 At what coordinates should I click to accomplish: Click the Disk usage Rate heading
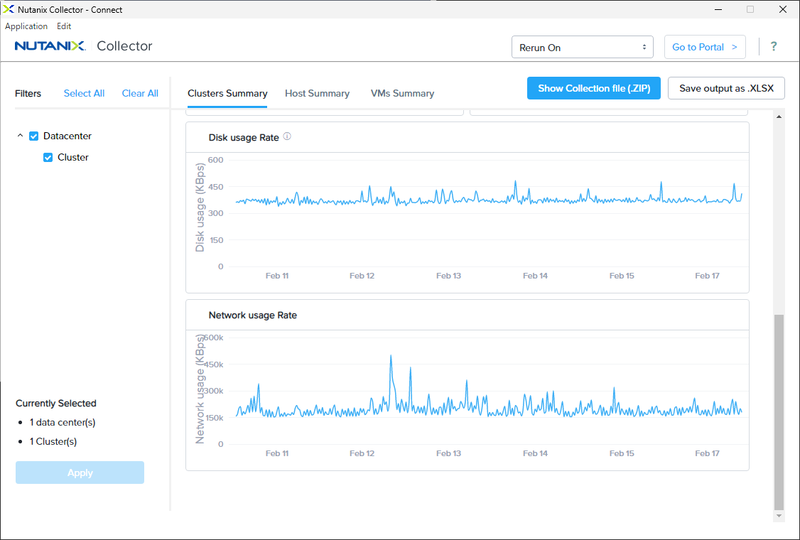click(243, 137)
